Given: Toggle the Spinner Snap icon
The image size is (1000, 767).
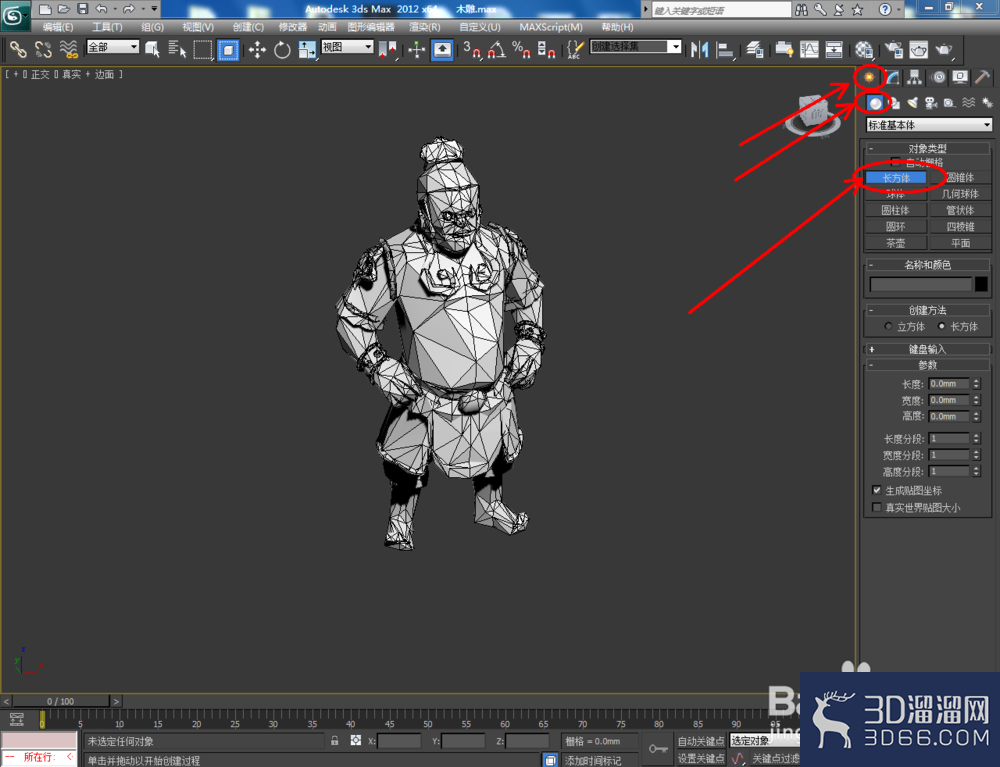Looking at the screenshot, I should pyautogui.click(x=546, y=49).
